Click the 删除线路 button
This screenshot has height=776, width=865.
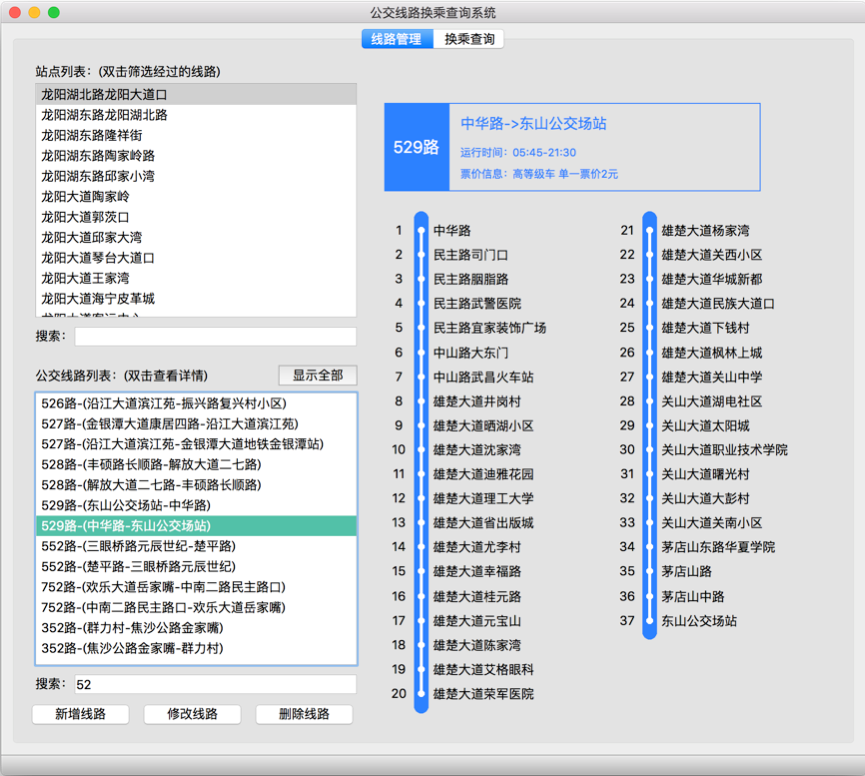tap(304, 714)
